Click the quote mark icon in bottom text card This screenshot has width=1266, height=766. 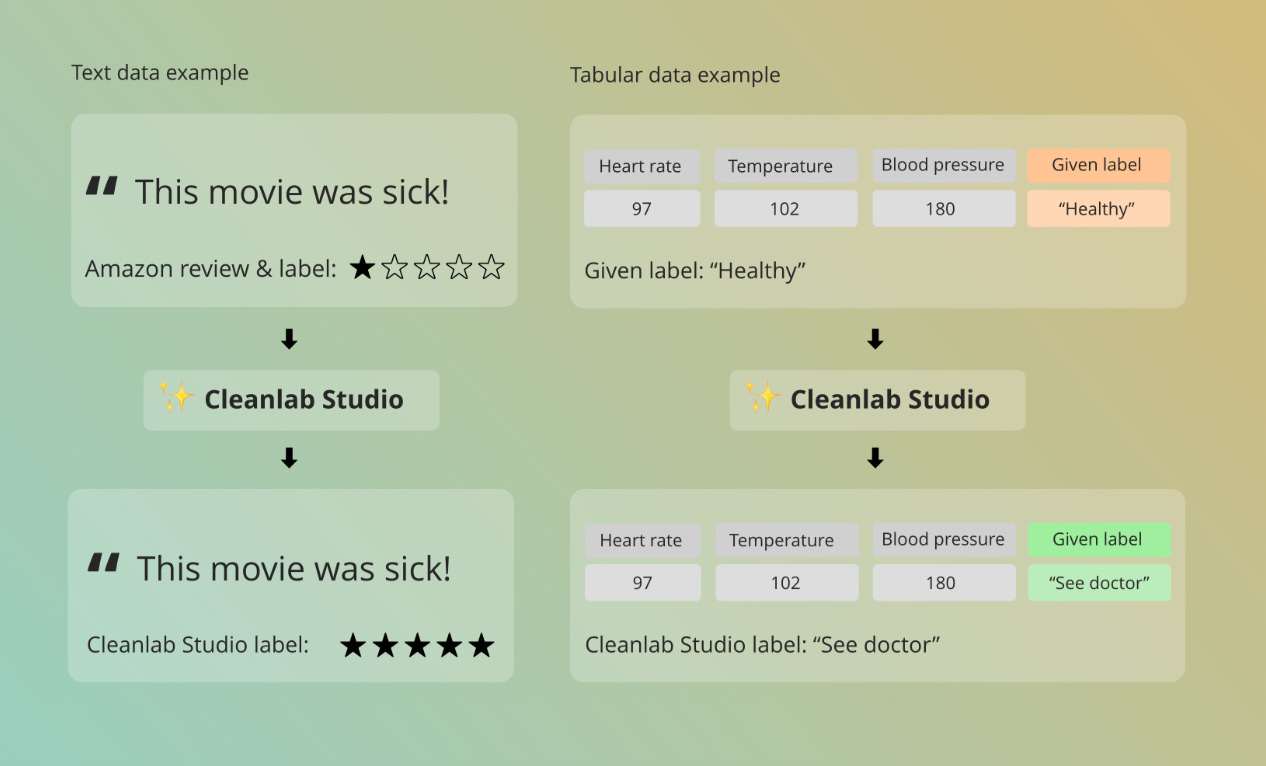(103, 563)
